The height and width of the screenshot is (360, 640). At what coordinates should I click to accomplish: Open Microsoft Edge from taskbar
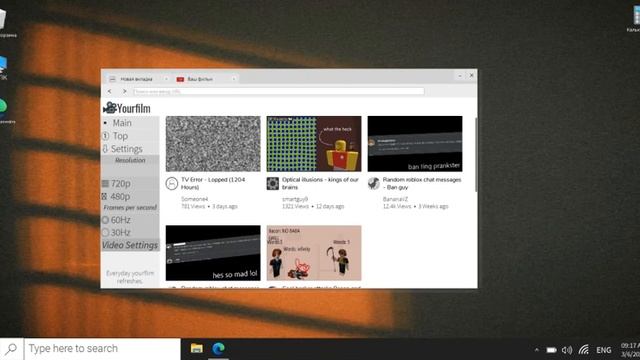pyautogui.click(x=218, y=349)
